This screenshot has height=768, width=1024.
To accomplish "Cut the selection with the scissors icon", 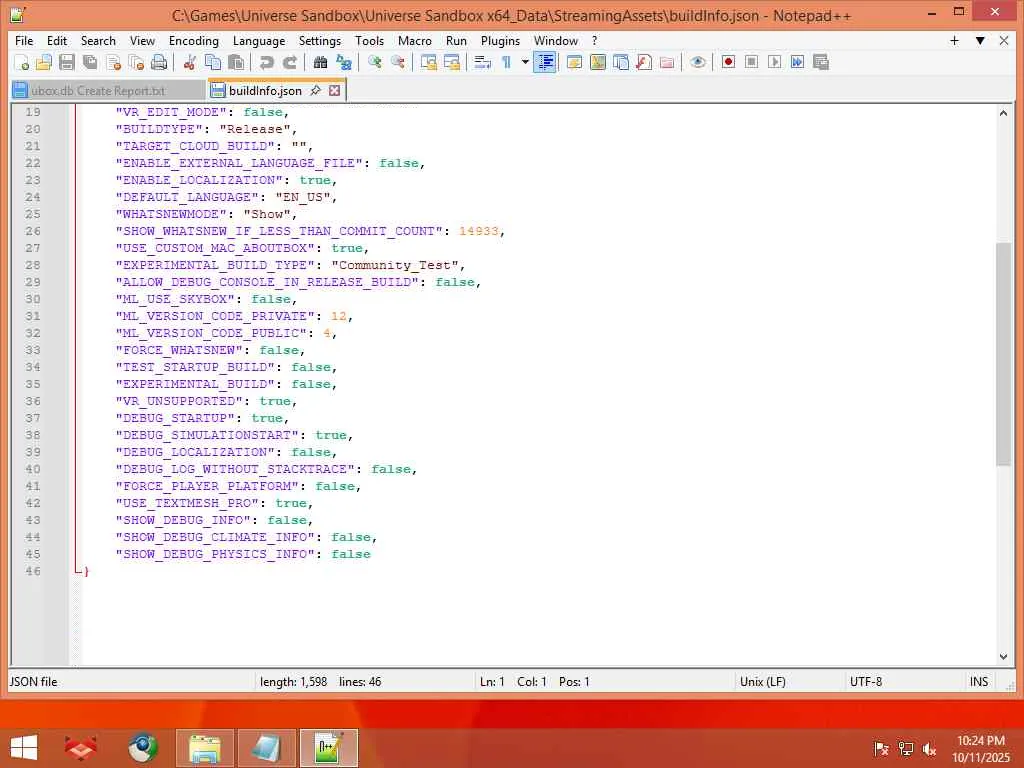I will click(x=189, y=62).
